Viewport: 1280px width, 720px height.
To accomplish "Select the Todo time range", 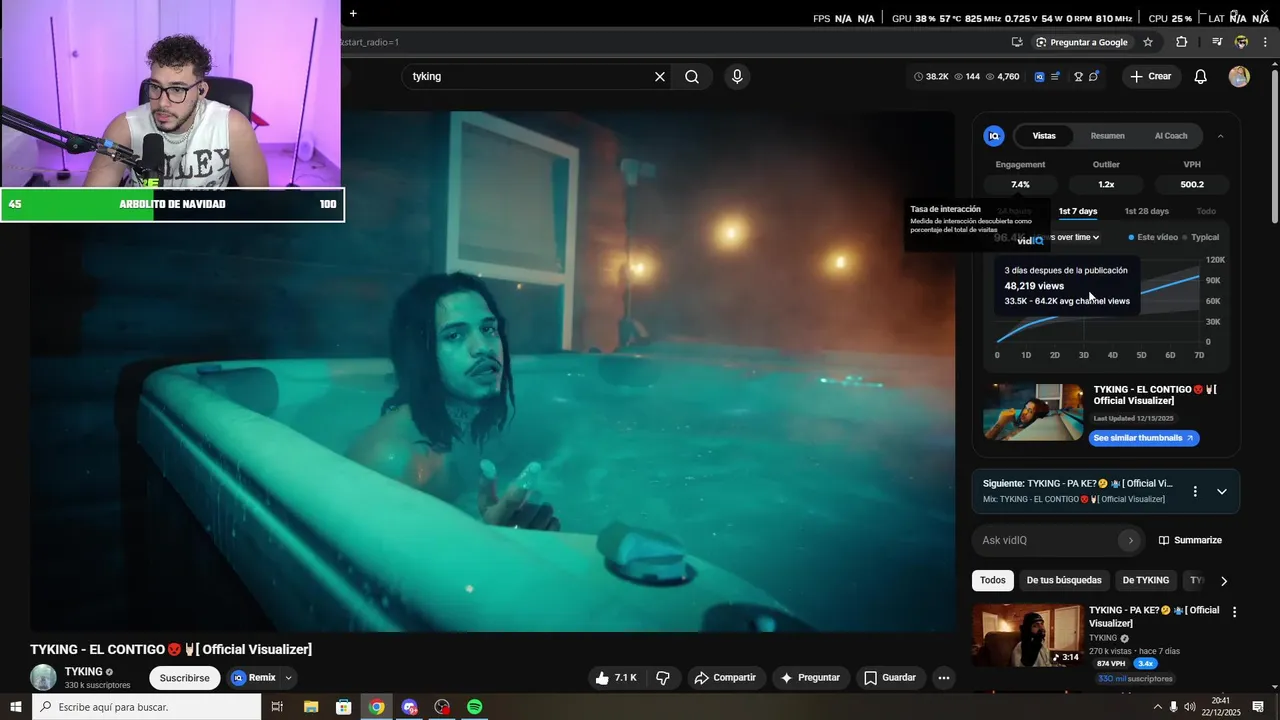I will [1207, 211].
